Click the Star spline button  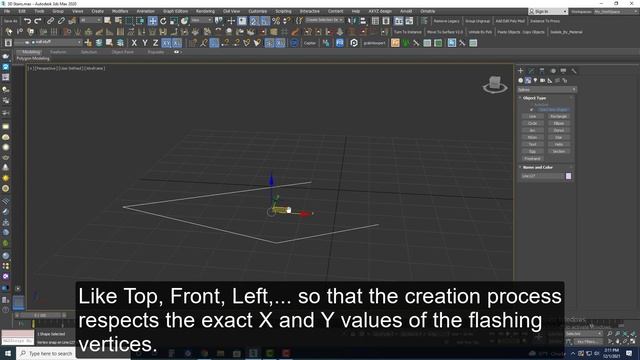click(559, 137)
